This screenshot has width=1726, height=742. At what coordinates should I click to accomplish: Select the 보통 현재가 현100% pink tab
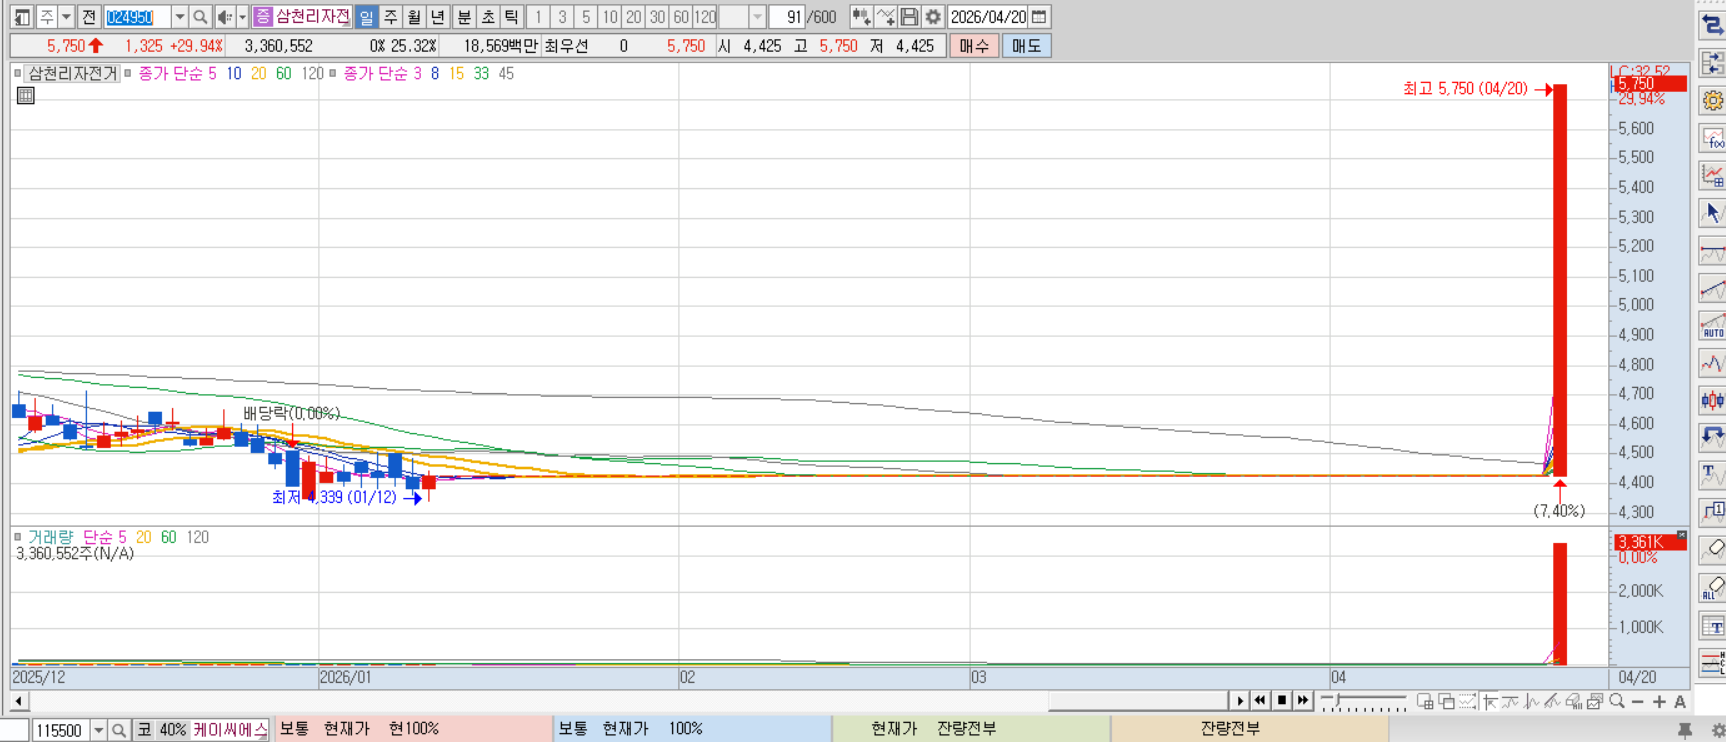[412, 729]
